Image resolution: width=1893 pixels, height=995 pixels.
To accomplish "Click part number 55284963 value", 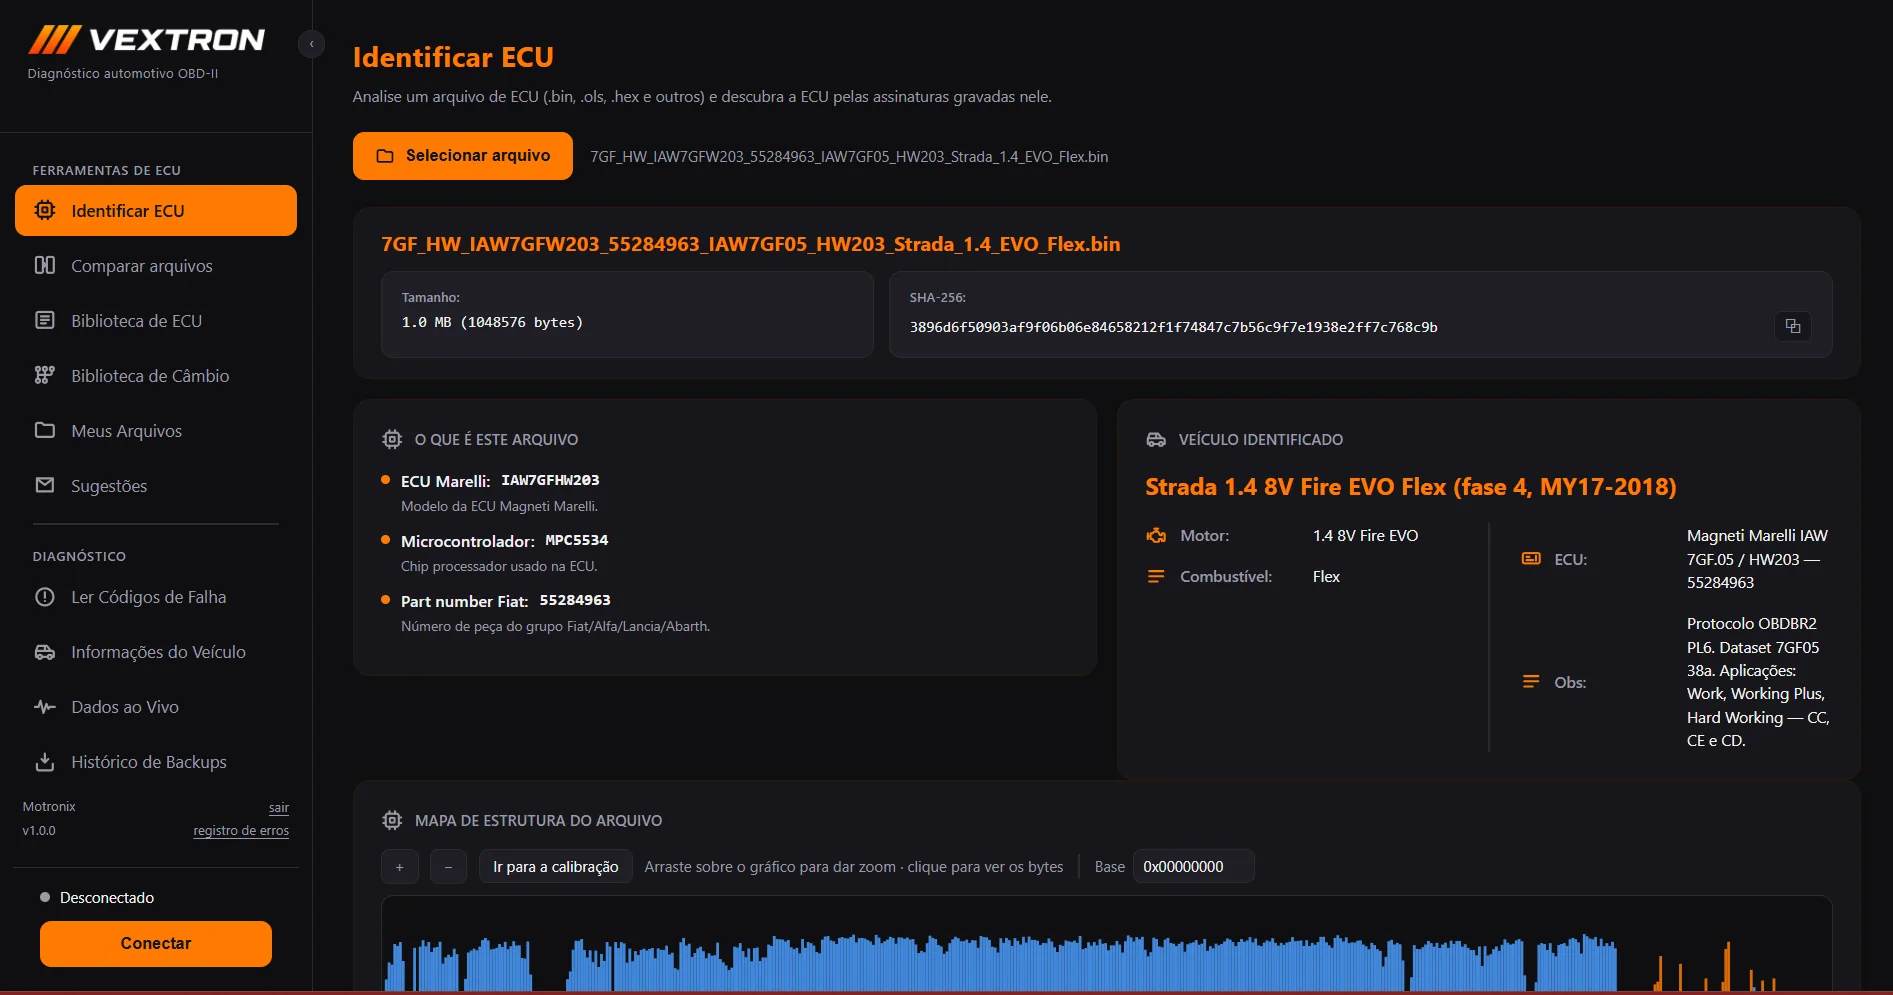I will pyautogui.click(x=575, y=600).
